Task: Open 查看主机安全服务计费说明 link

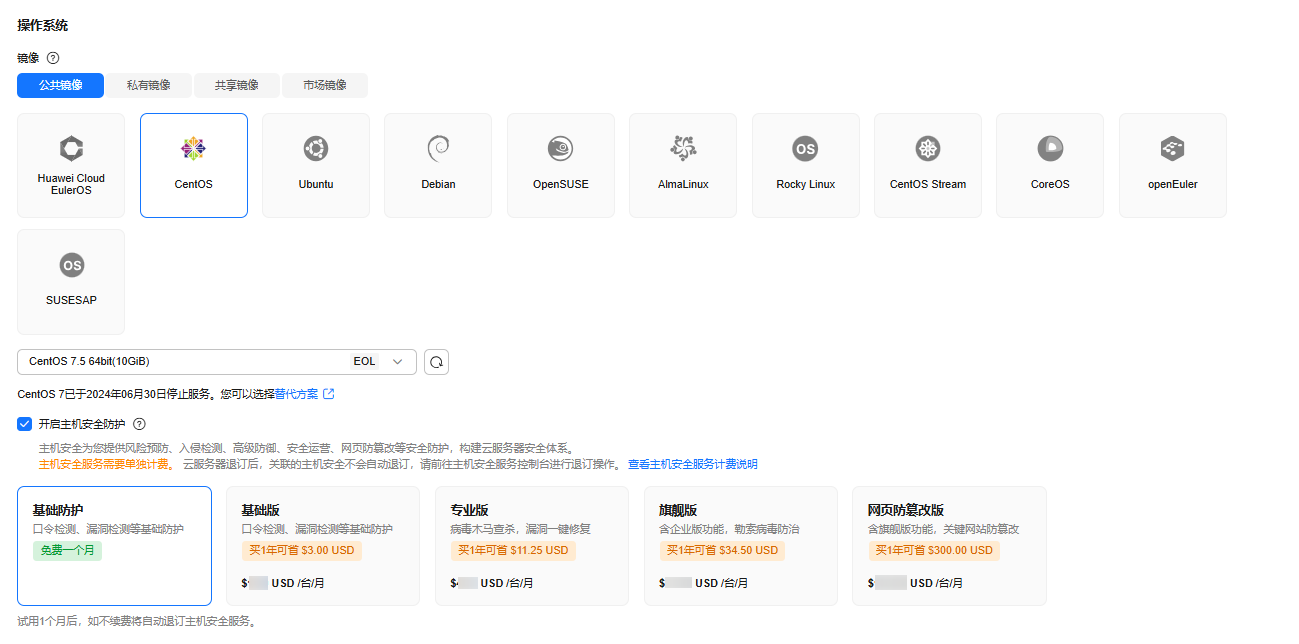Action: tap(692, 464)
